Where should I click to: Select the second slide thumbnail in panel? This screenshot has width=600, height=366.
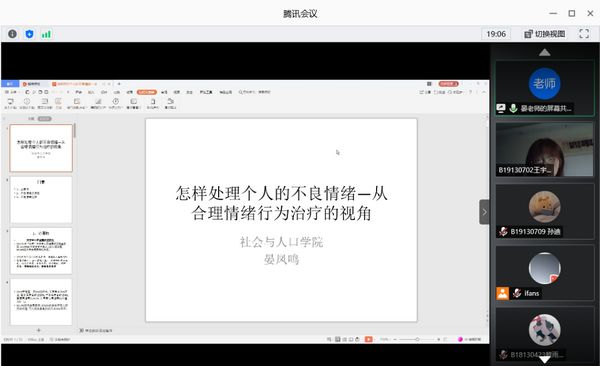click(41, 199)
